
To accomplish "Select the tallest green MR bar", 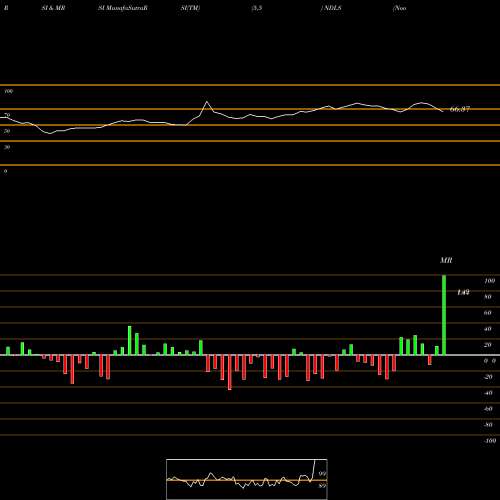I will (444, 315).
